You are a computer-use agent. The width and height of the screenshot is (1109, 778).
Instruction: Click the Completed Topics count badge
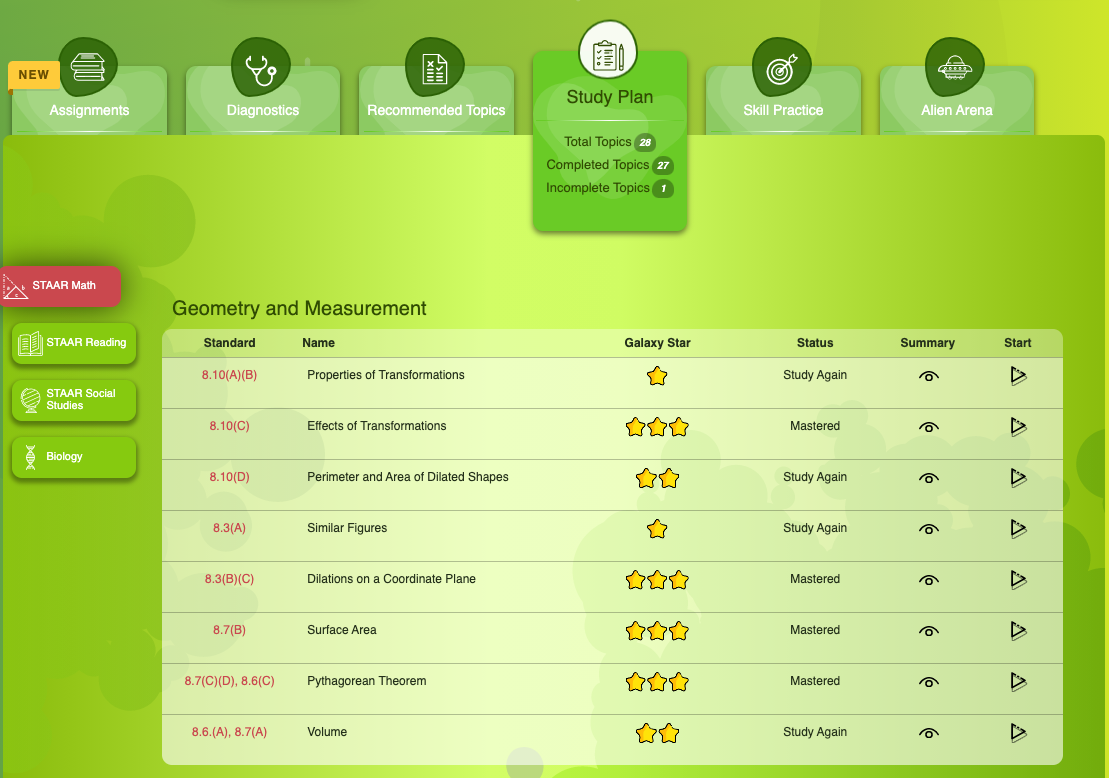[x=663, y=166]
